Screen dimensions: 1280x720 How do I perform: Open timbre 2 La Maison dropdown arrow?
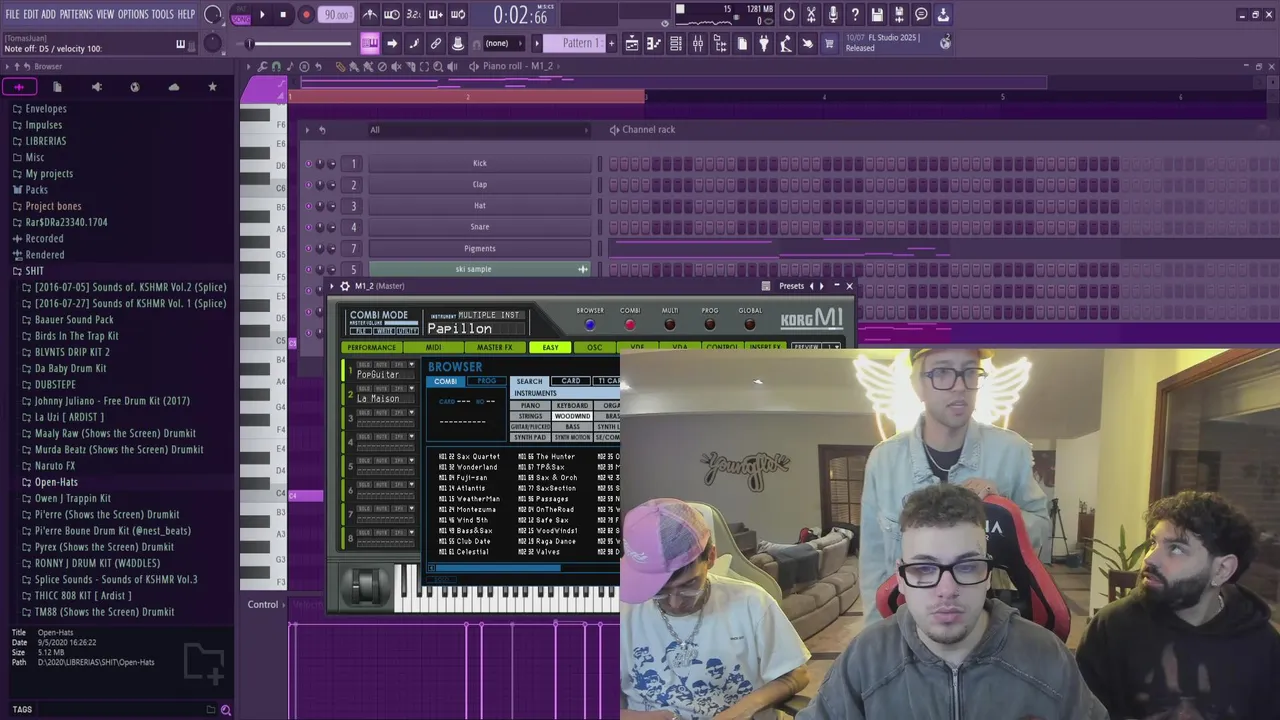pyautogui.click(x=411, y=389)
